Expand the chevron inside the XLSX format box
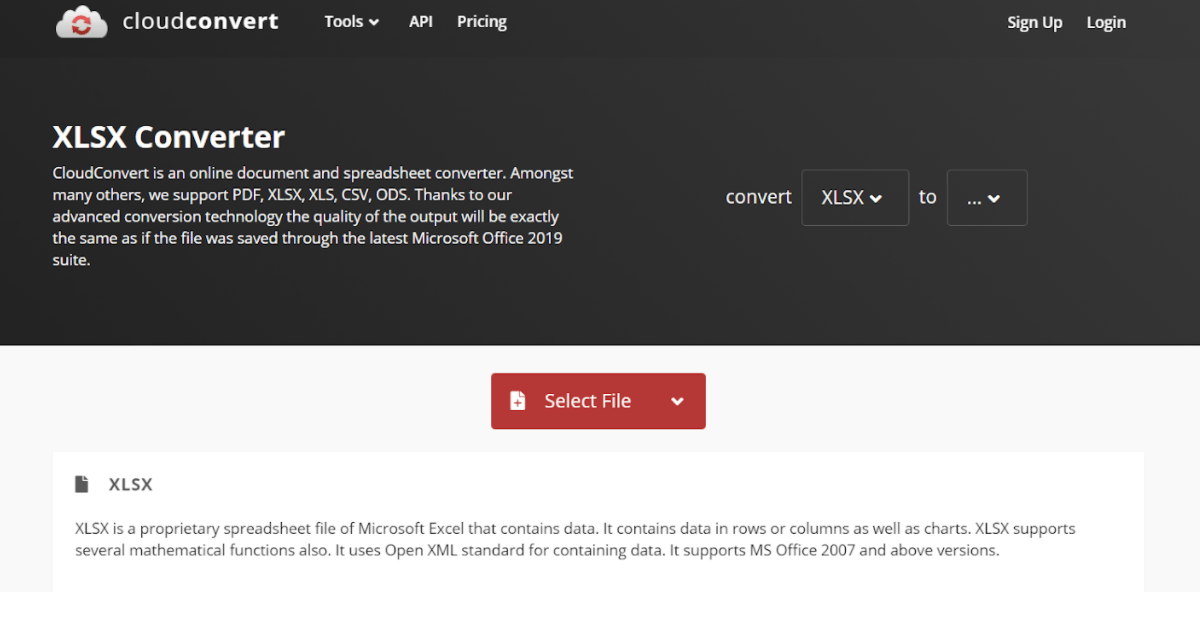Image resolution: width=1200 pixels, height=635 pixels. coord(876,197)
